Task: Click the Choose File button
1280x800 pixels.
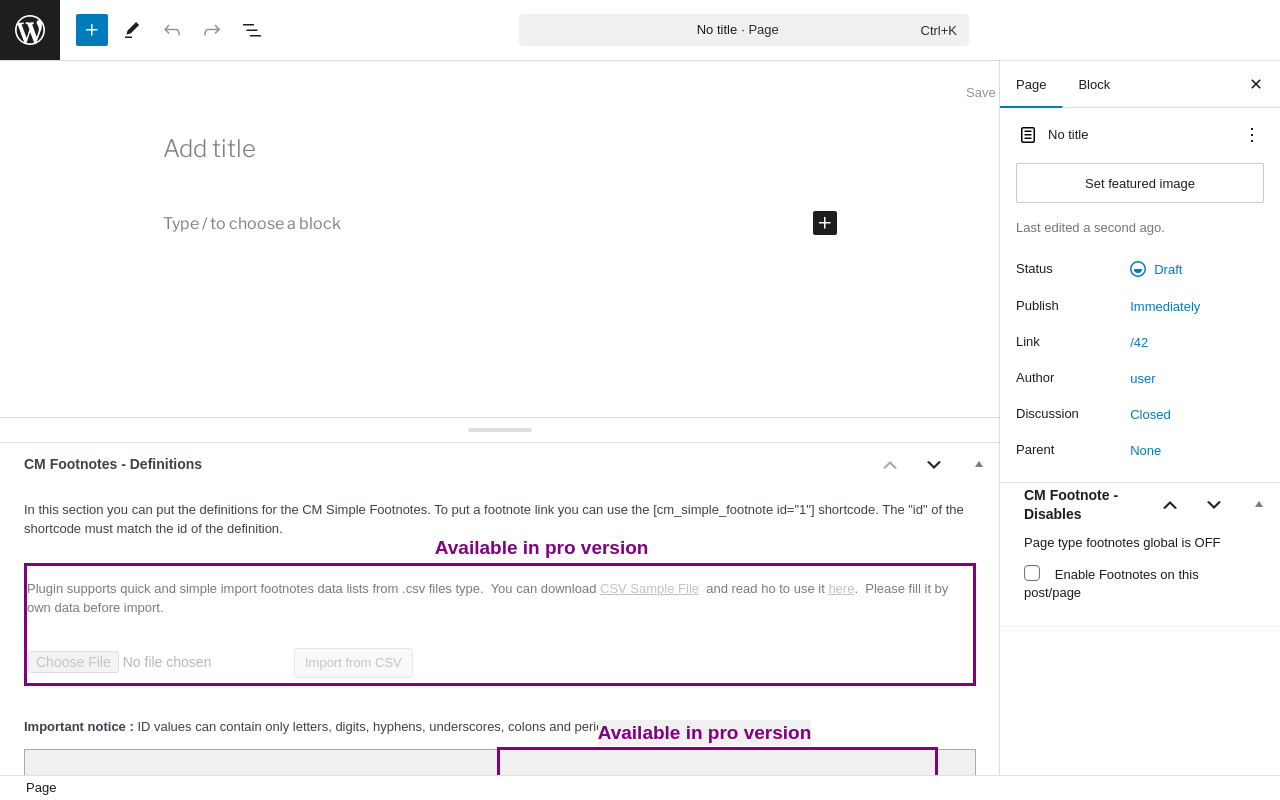Action: pos(73,662)
